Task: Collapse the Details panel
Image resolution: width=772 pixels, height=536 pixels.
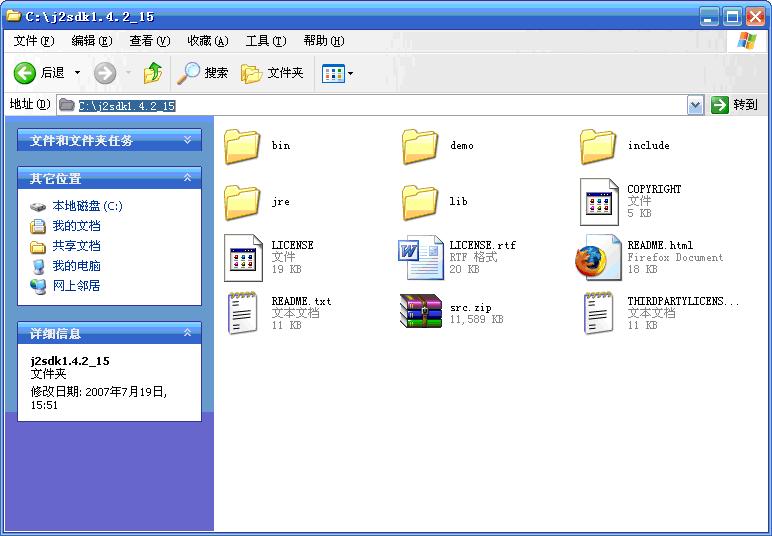Action: coord(188,333)
